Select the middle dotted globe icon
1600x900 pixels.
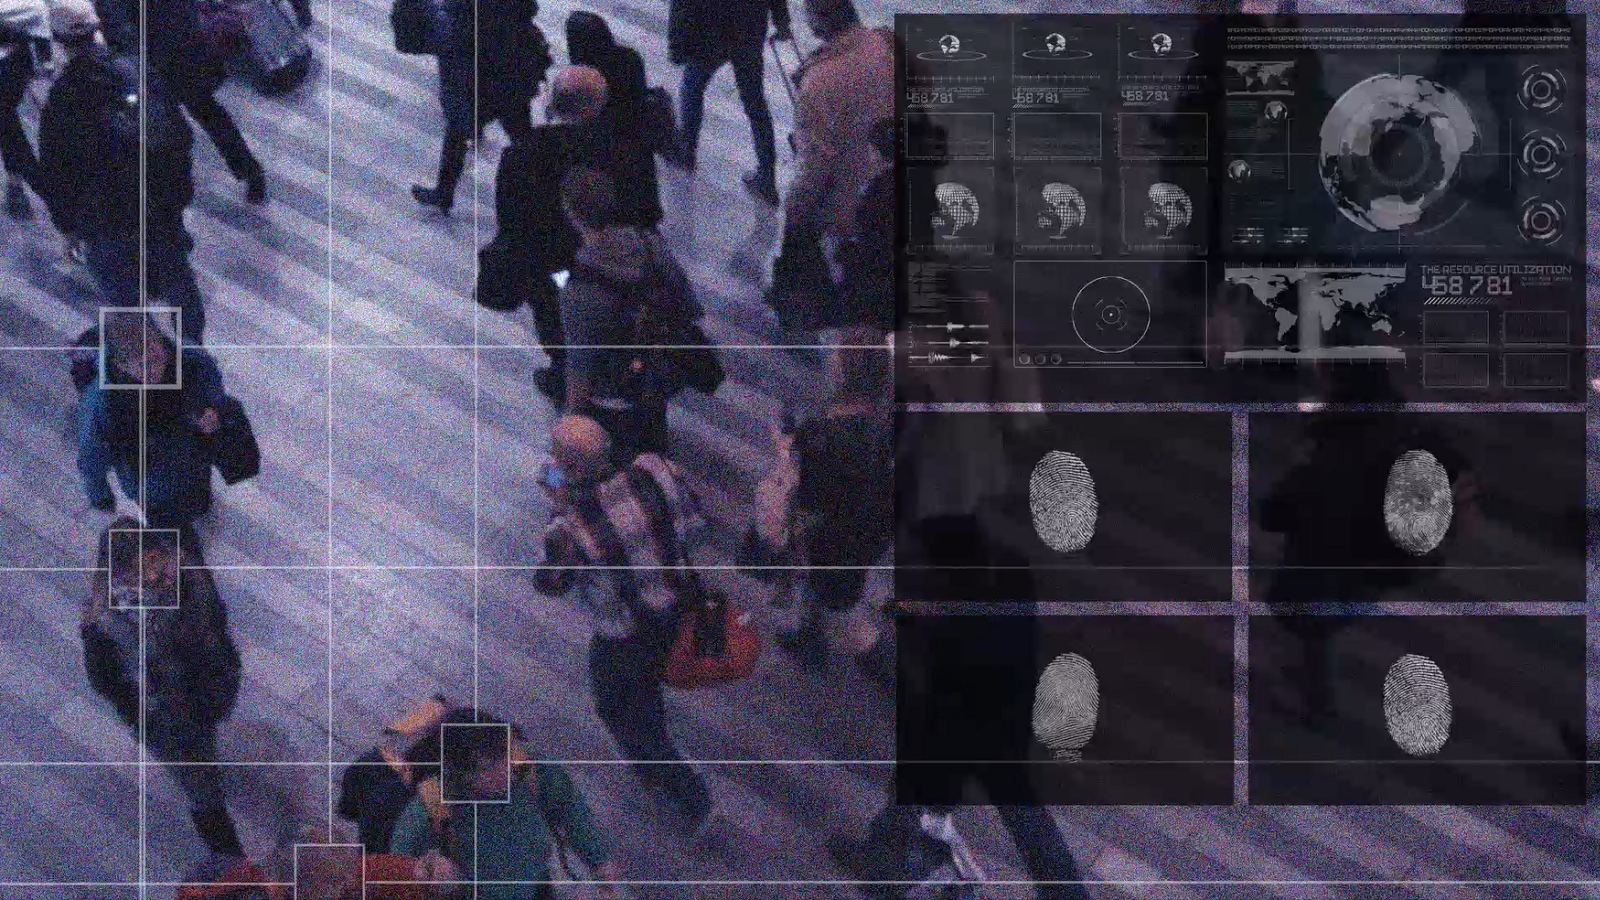tap(1056, 210)
